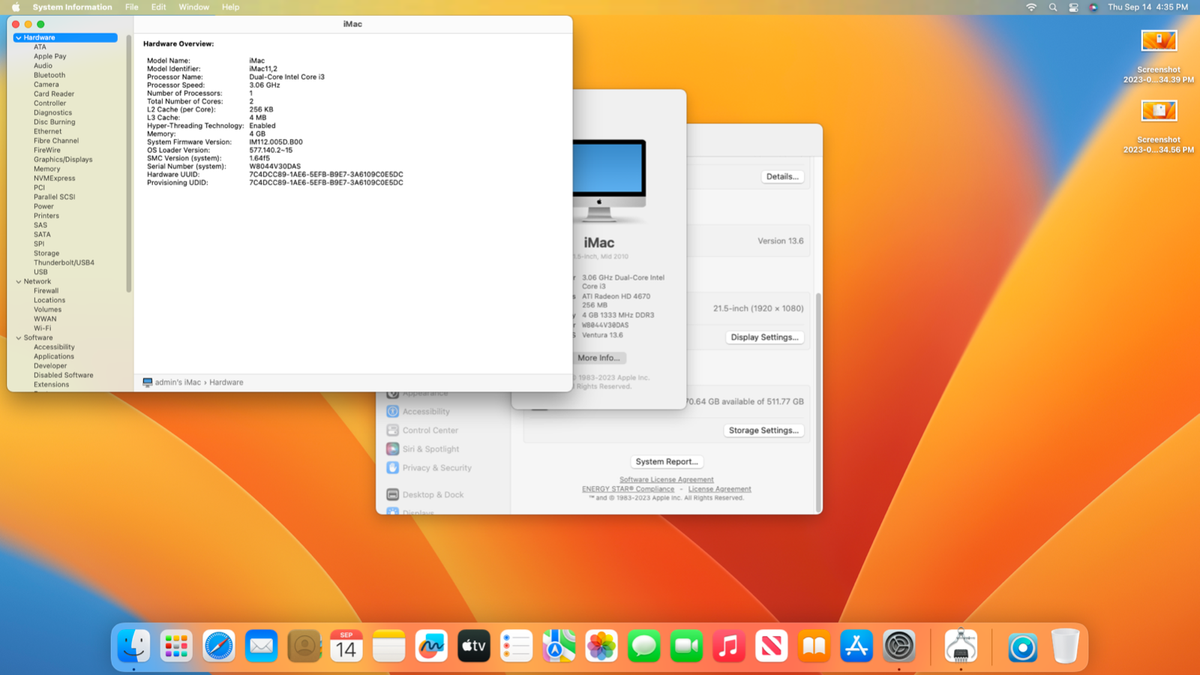The width and height of the screenshot is (1200, 675).
Task: Launch Safari from the Dock
Action: coord(219,646)
